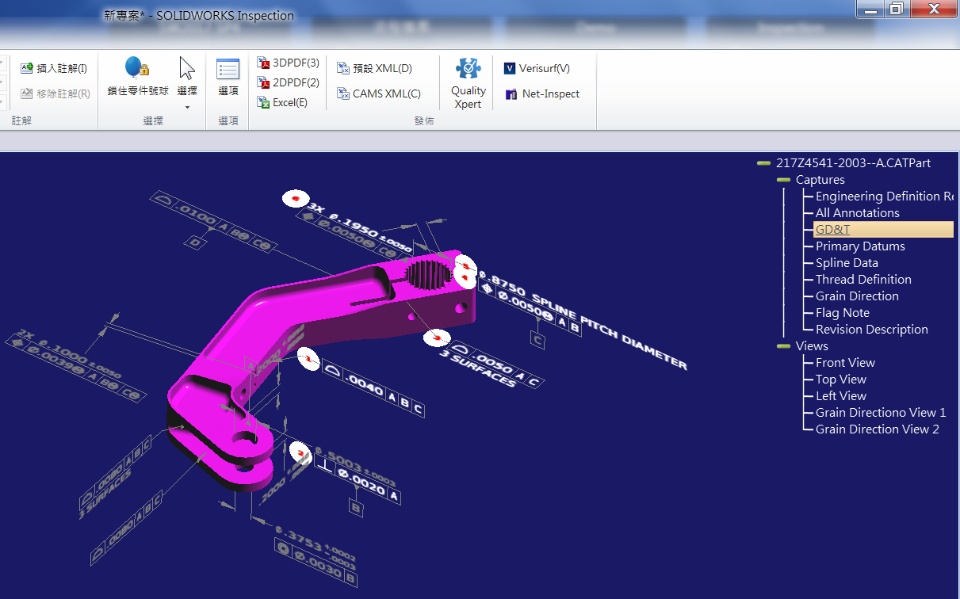960x599 pixels.
Task: Publish to 2DPDF(2)
Action: pos(288,82)
